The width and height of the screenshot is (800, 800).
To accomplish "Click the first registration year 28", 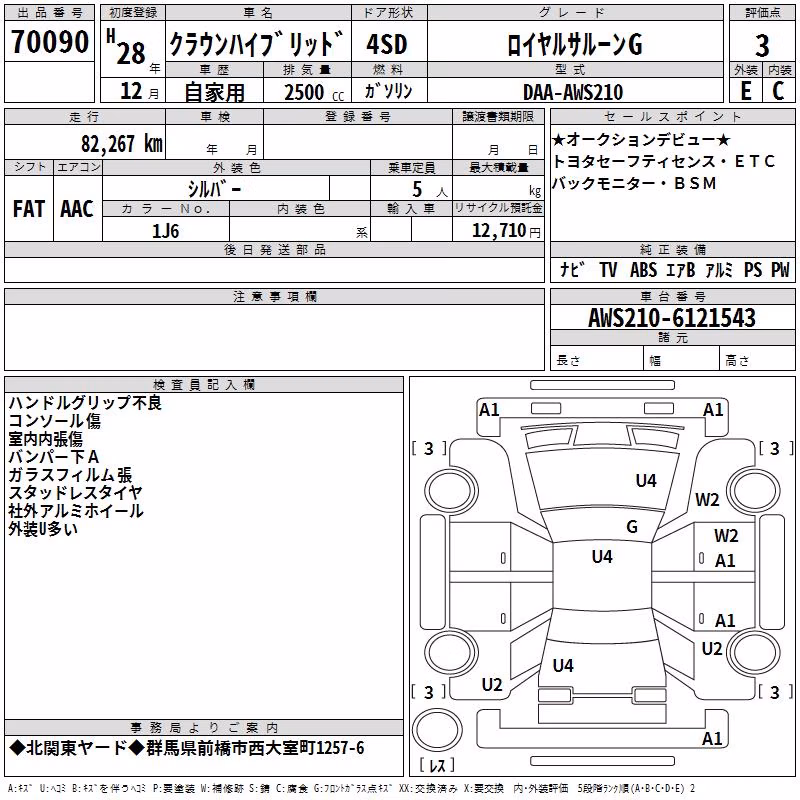I will (x=131, y=53).
